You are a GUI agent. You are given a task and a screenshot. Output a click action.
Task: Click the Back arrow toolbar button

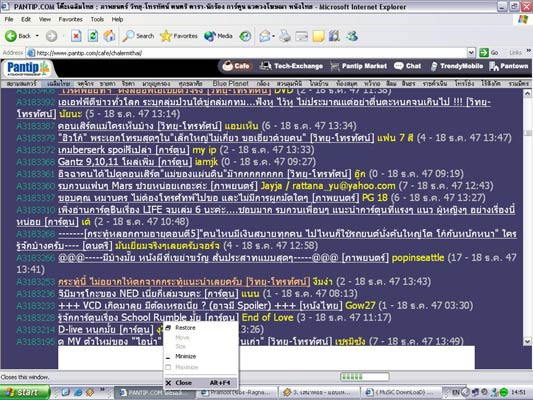coord(18,36)
